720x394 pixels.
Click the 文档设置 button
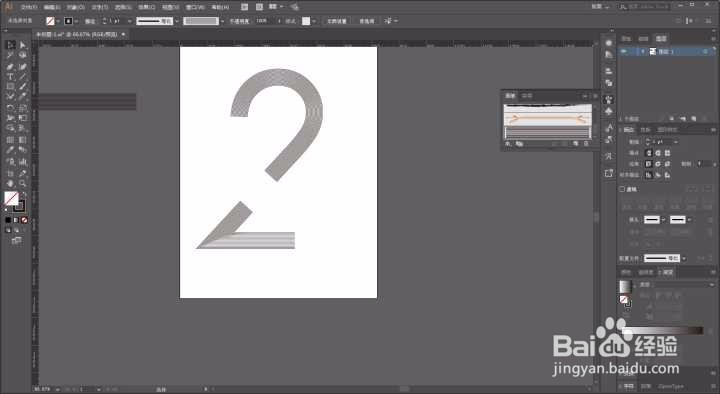[x=337, y=21]
